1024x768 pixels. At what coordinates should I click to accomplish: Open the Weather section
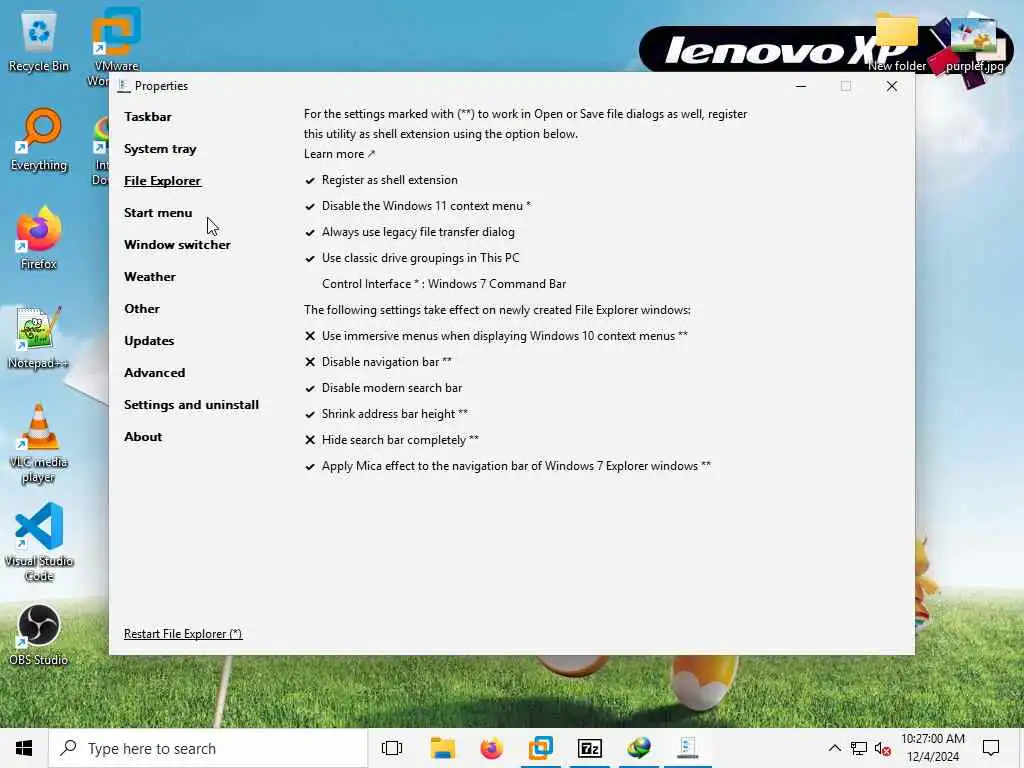150,277
